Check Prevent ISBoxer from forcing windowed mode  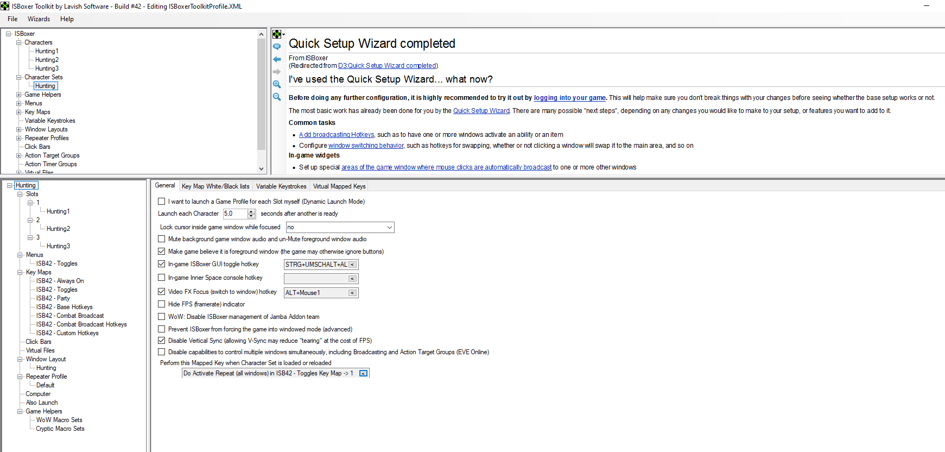tap(161, 329)
